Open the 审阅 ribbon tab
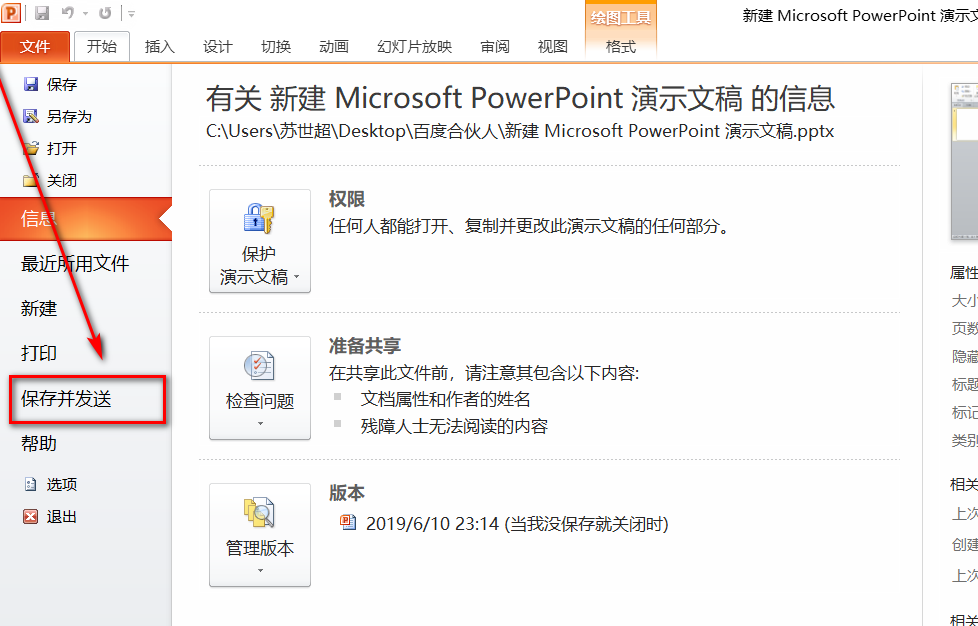The height and width of the screenshot is (626, 978). point(495,46)
